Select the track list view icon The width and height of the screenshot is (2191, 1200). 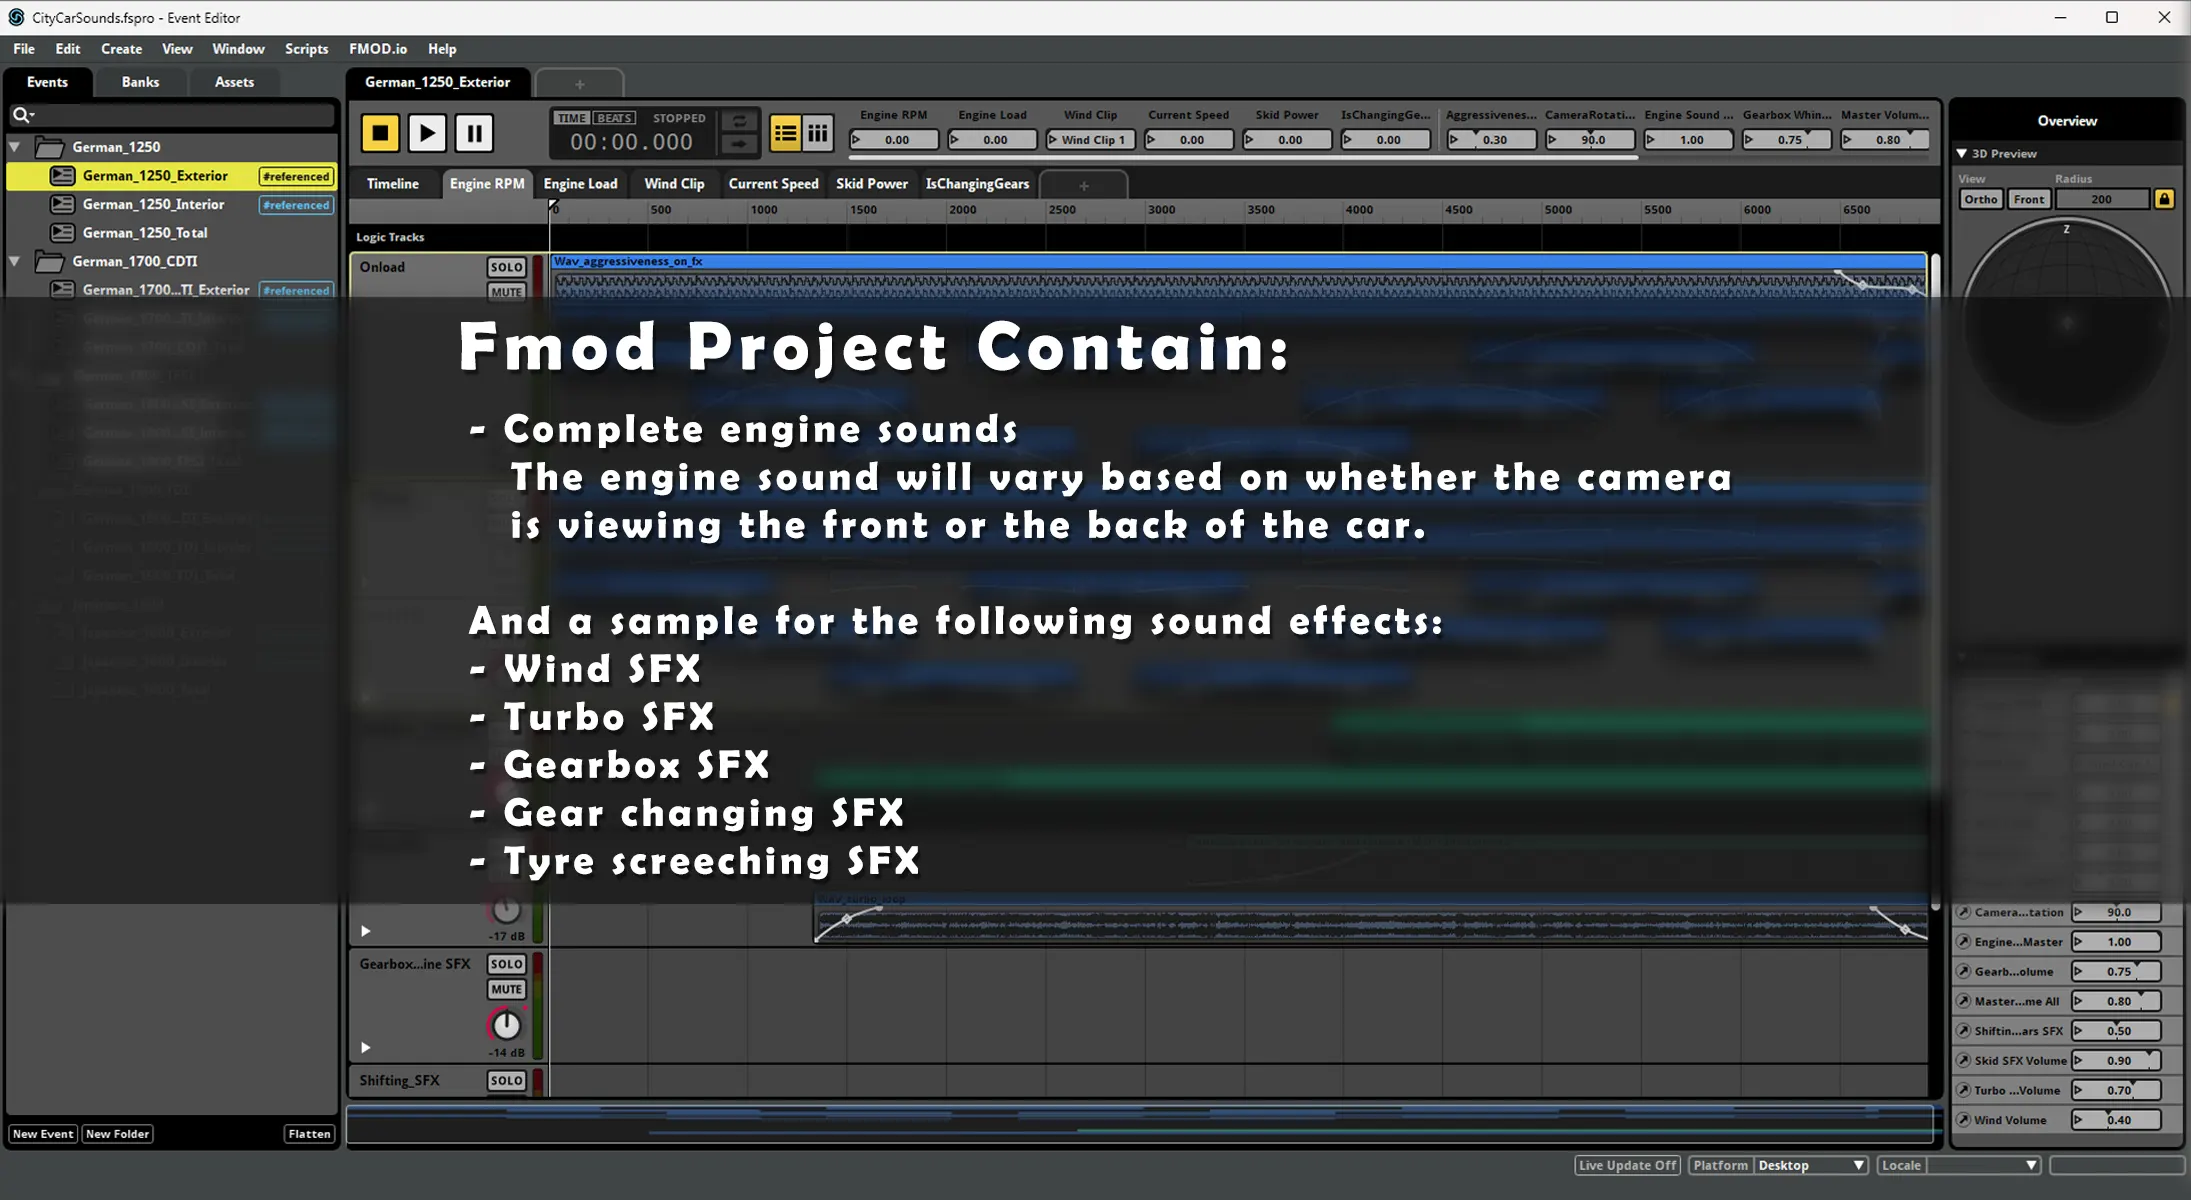785,133
